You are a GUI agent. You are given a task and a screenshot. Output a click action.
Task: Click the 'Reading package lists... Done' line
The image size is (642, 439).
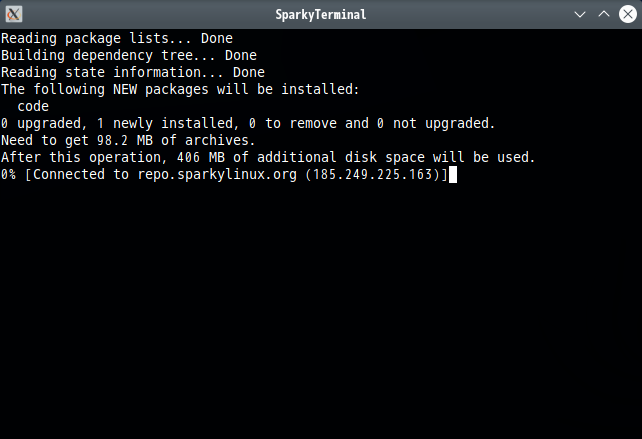coord(117,38)
